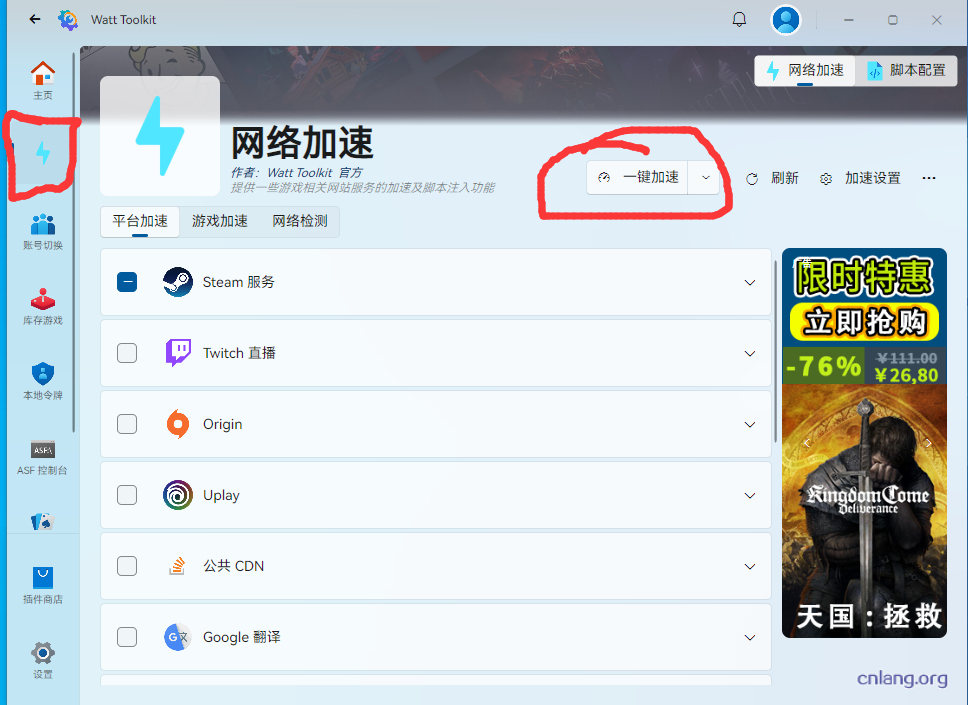Click the 公共 CDN logo icon
968x705 pixels.
coord(178,566)
